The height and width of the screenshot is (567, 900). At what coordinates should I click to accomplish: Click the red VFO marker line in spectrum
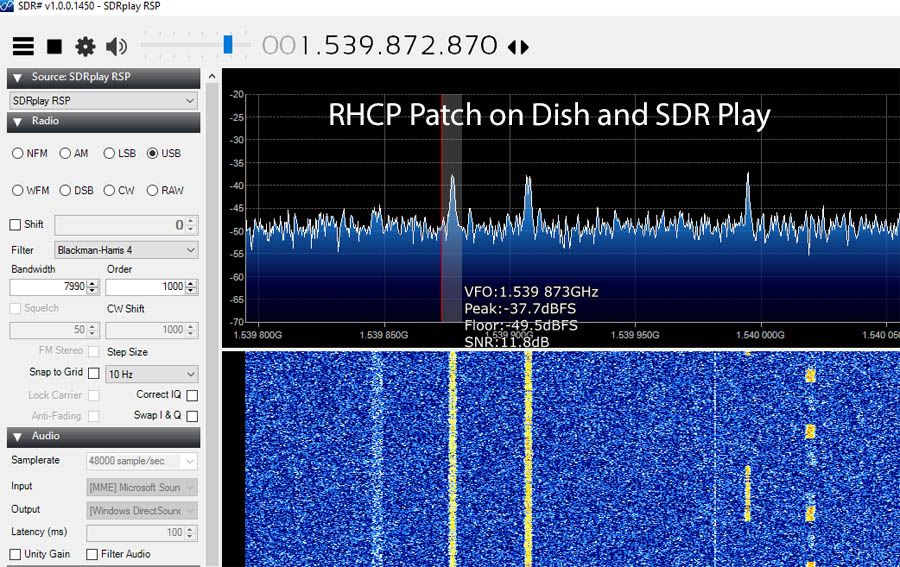click(441, 208)
